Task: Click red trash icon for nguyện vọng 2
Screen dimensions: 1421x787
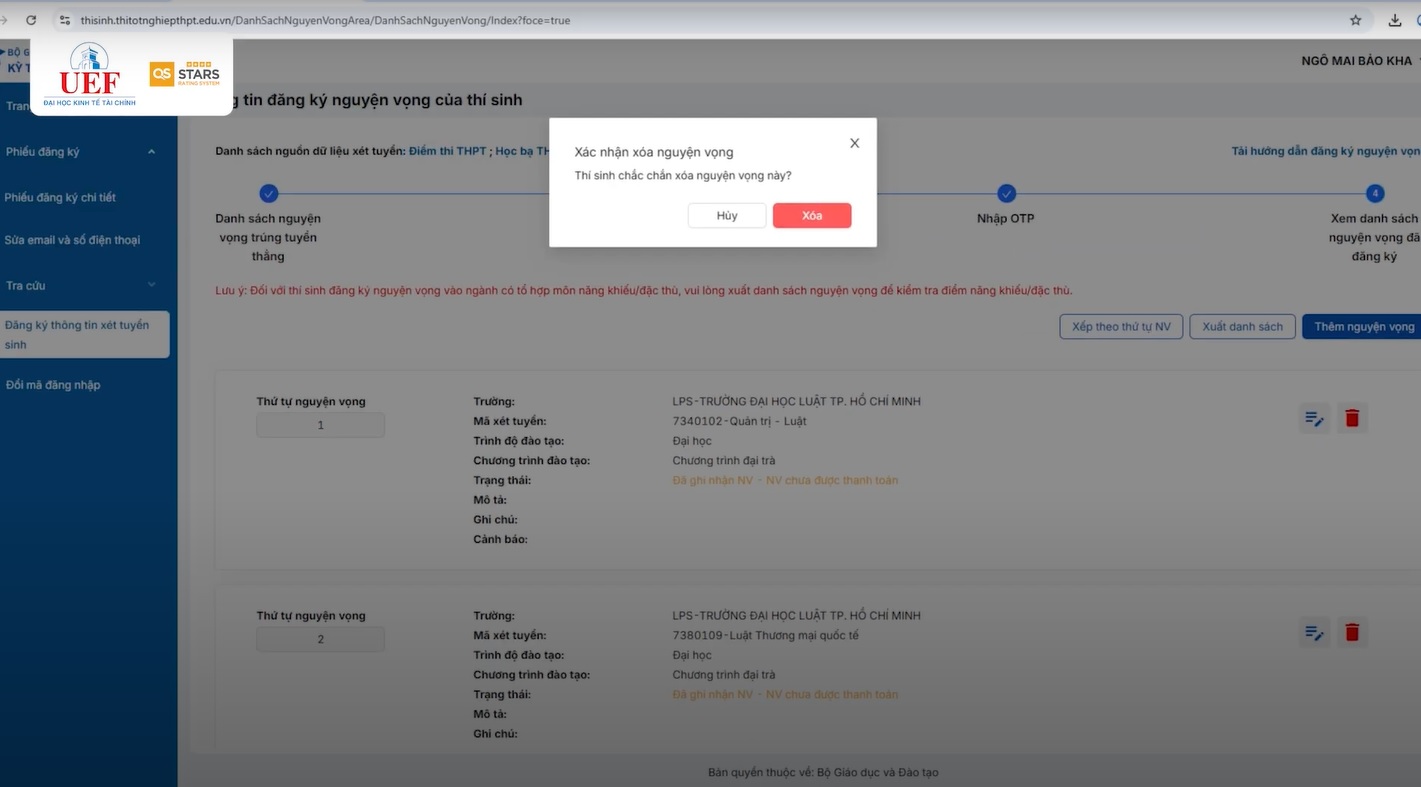Action: tap(1352, 632)
